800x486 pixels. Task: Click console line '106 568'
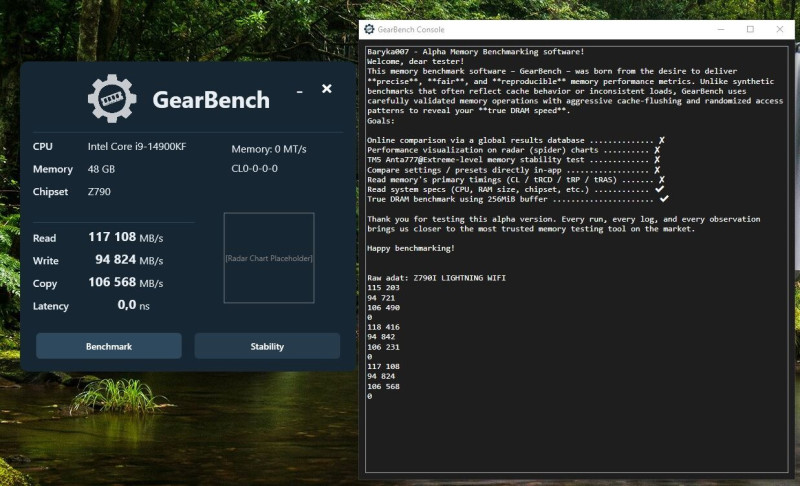pos(383,386)
